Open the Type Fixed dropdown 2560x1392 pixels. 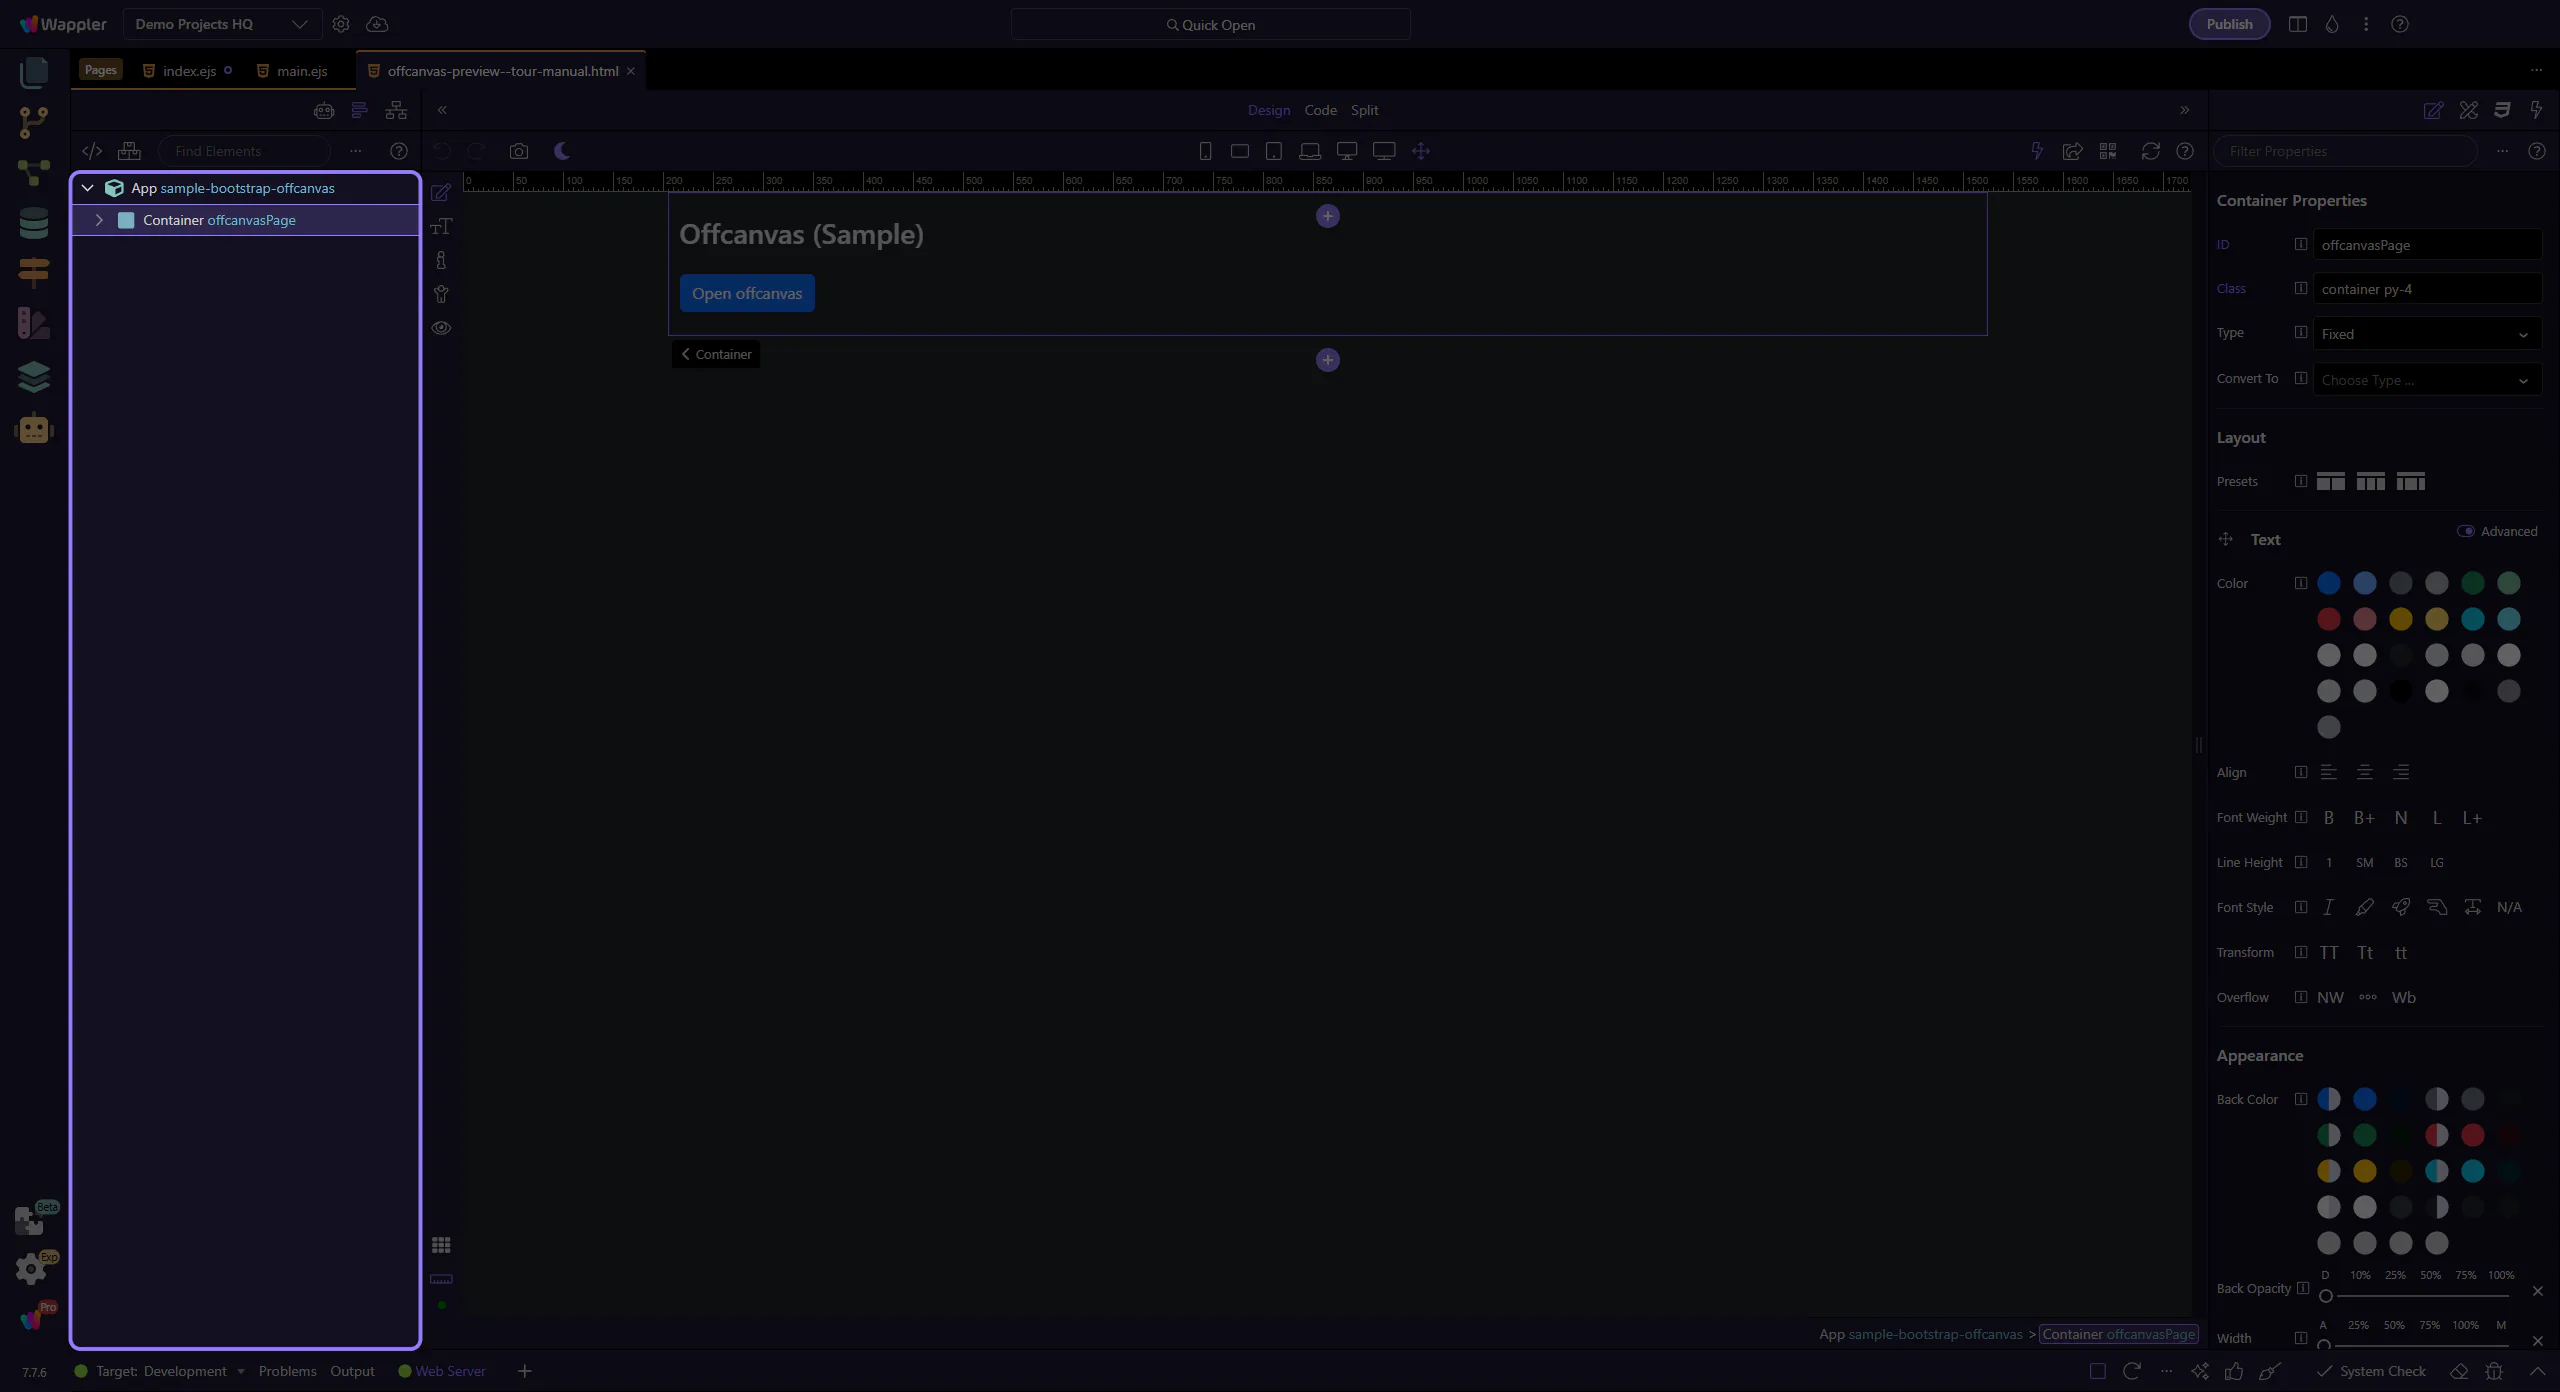tap(2426, 334)
